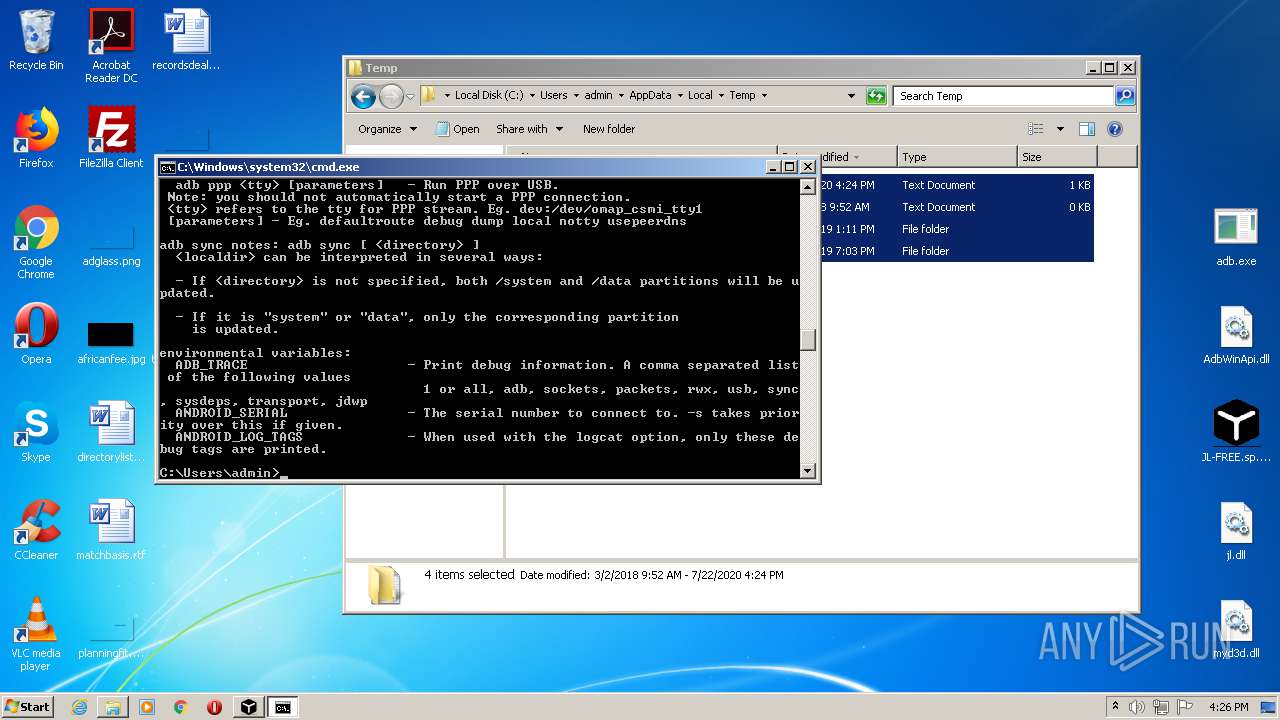1280x720 pixels.
Task: Select recordsdeal Word document on desktop
Action: pos(186,40)
